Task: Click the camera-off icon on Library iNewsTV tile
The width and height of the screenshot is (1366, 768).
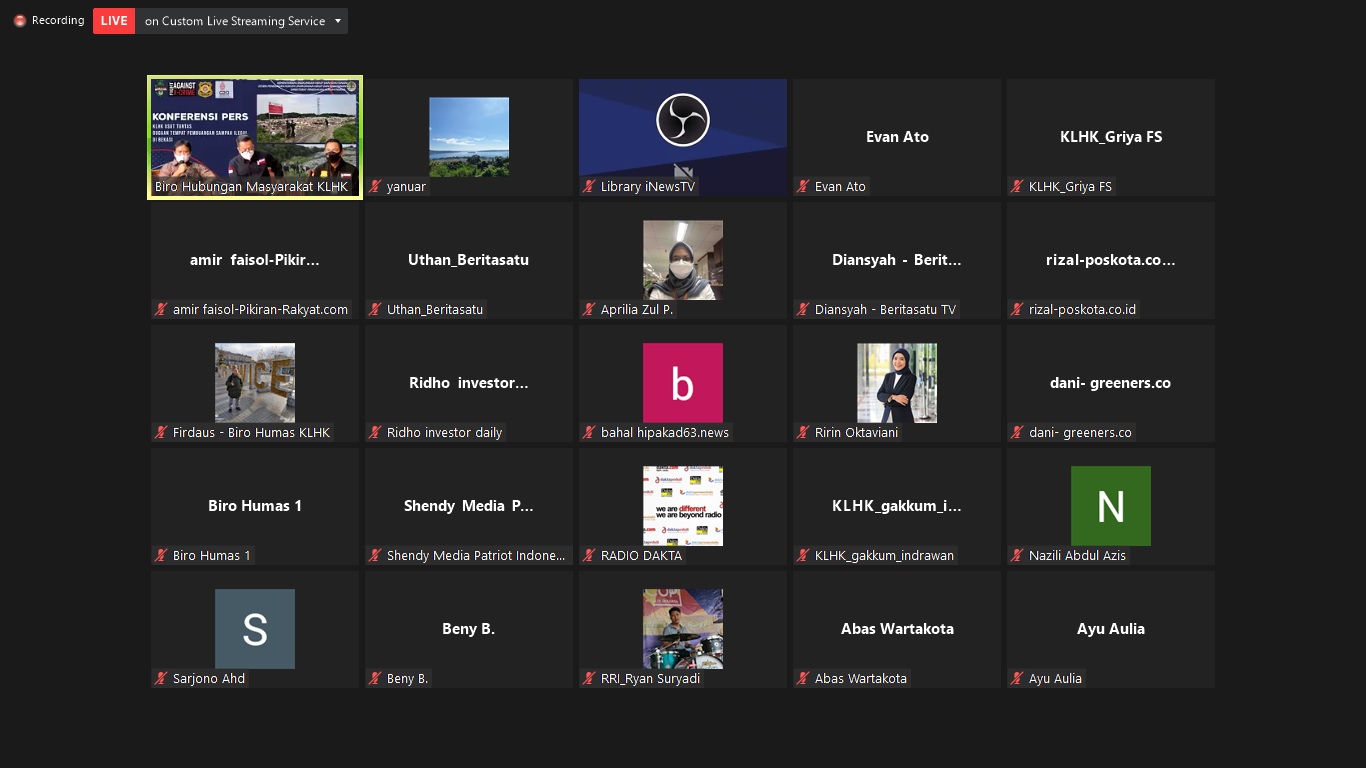Action: (683, 171)
